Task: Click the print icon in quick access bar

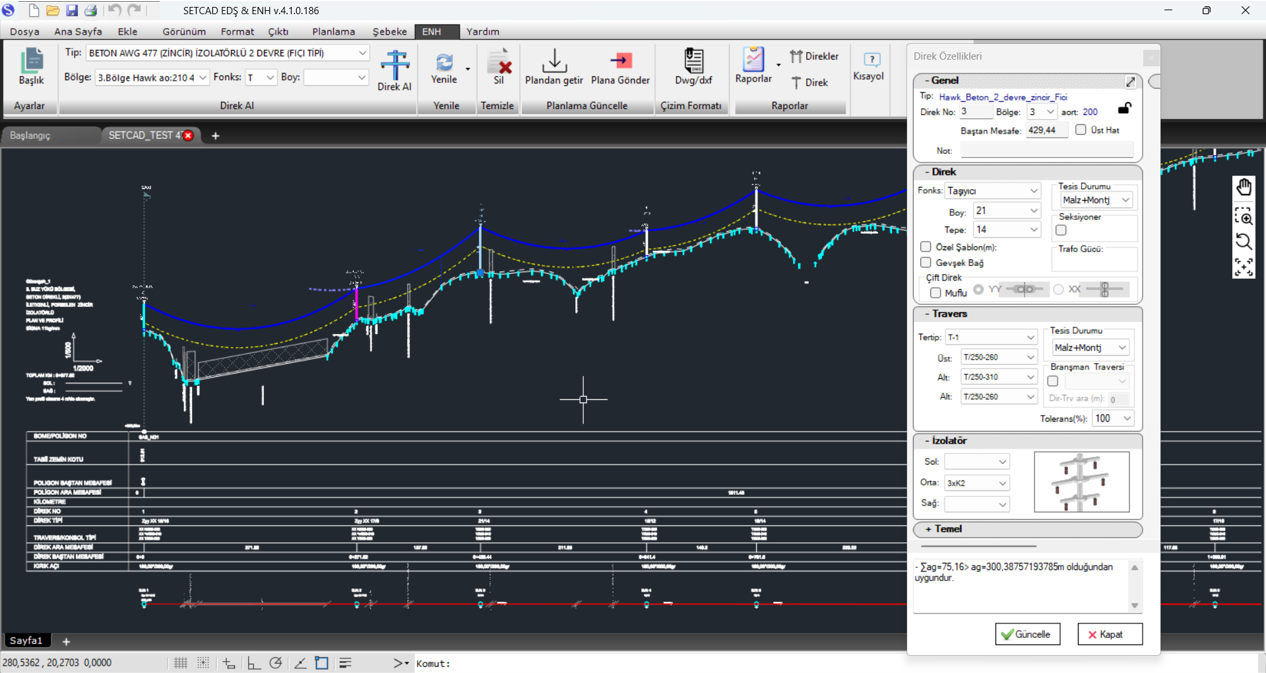Action: click(90, 10)
